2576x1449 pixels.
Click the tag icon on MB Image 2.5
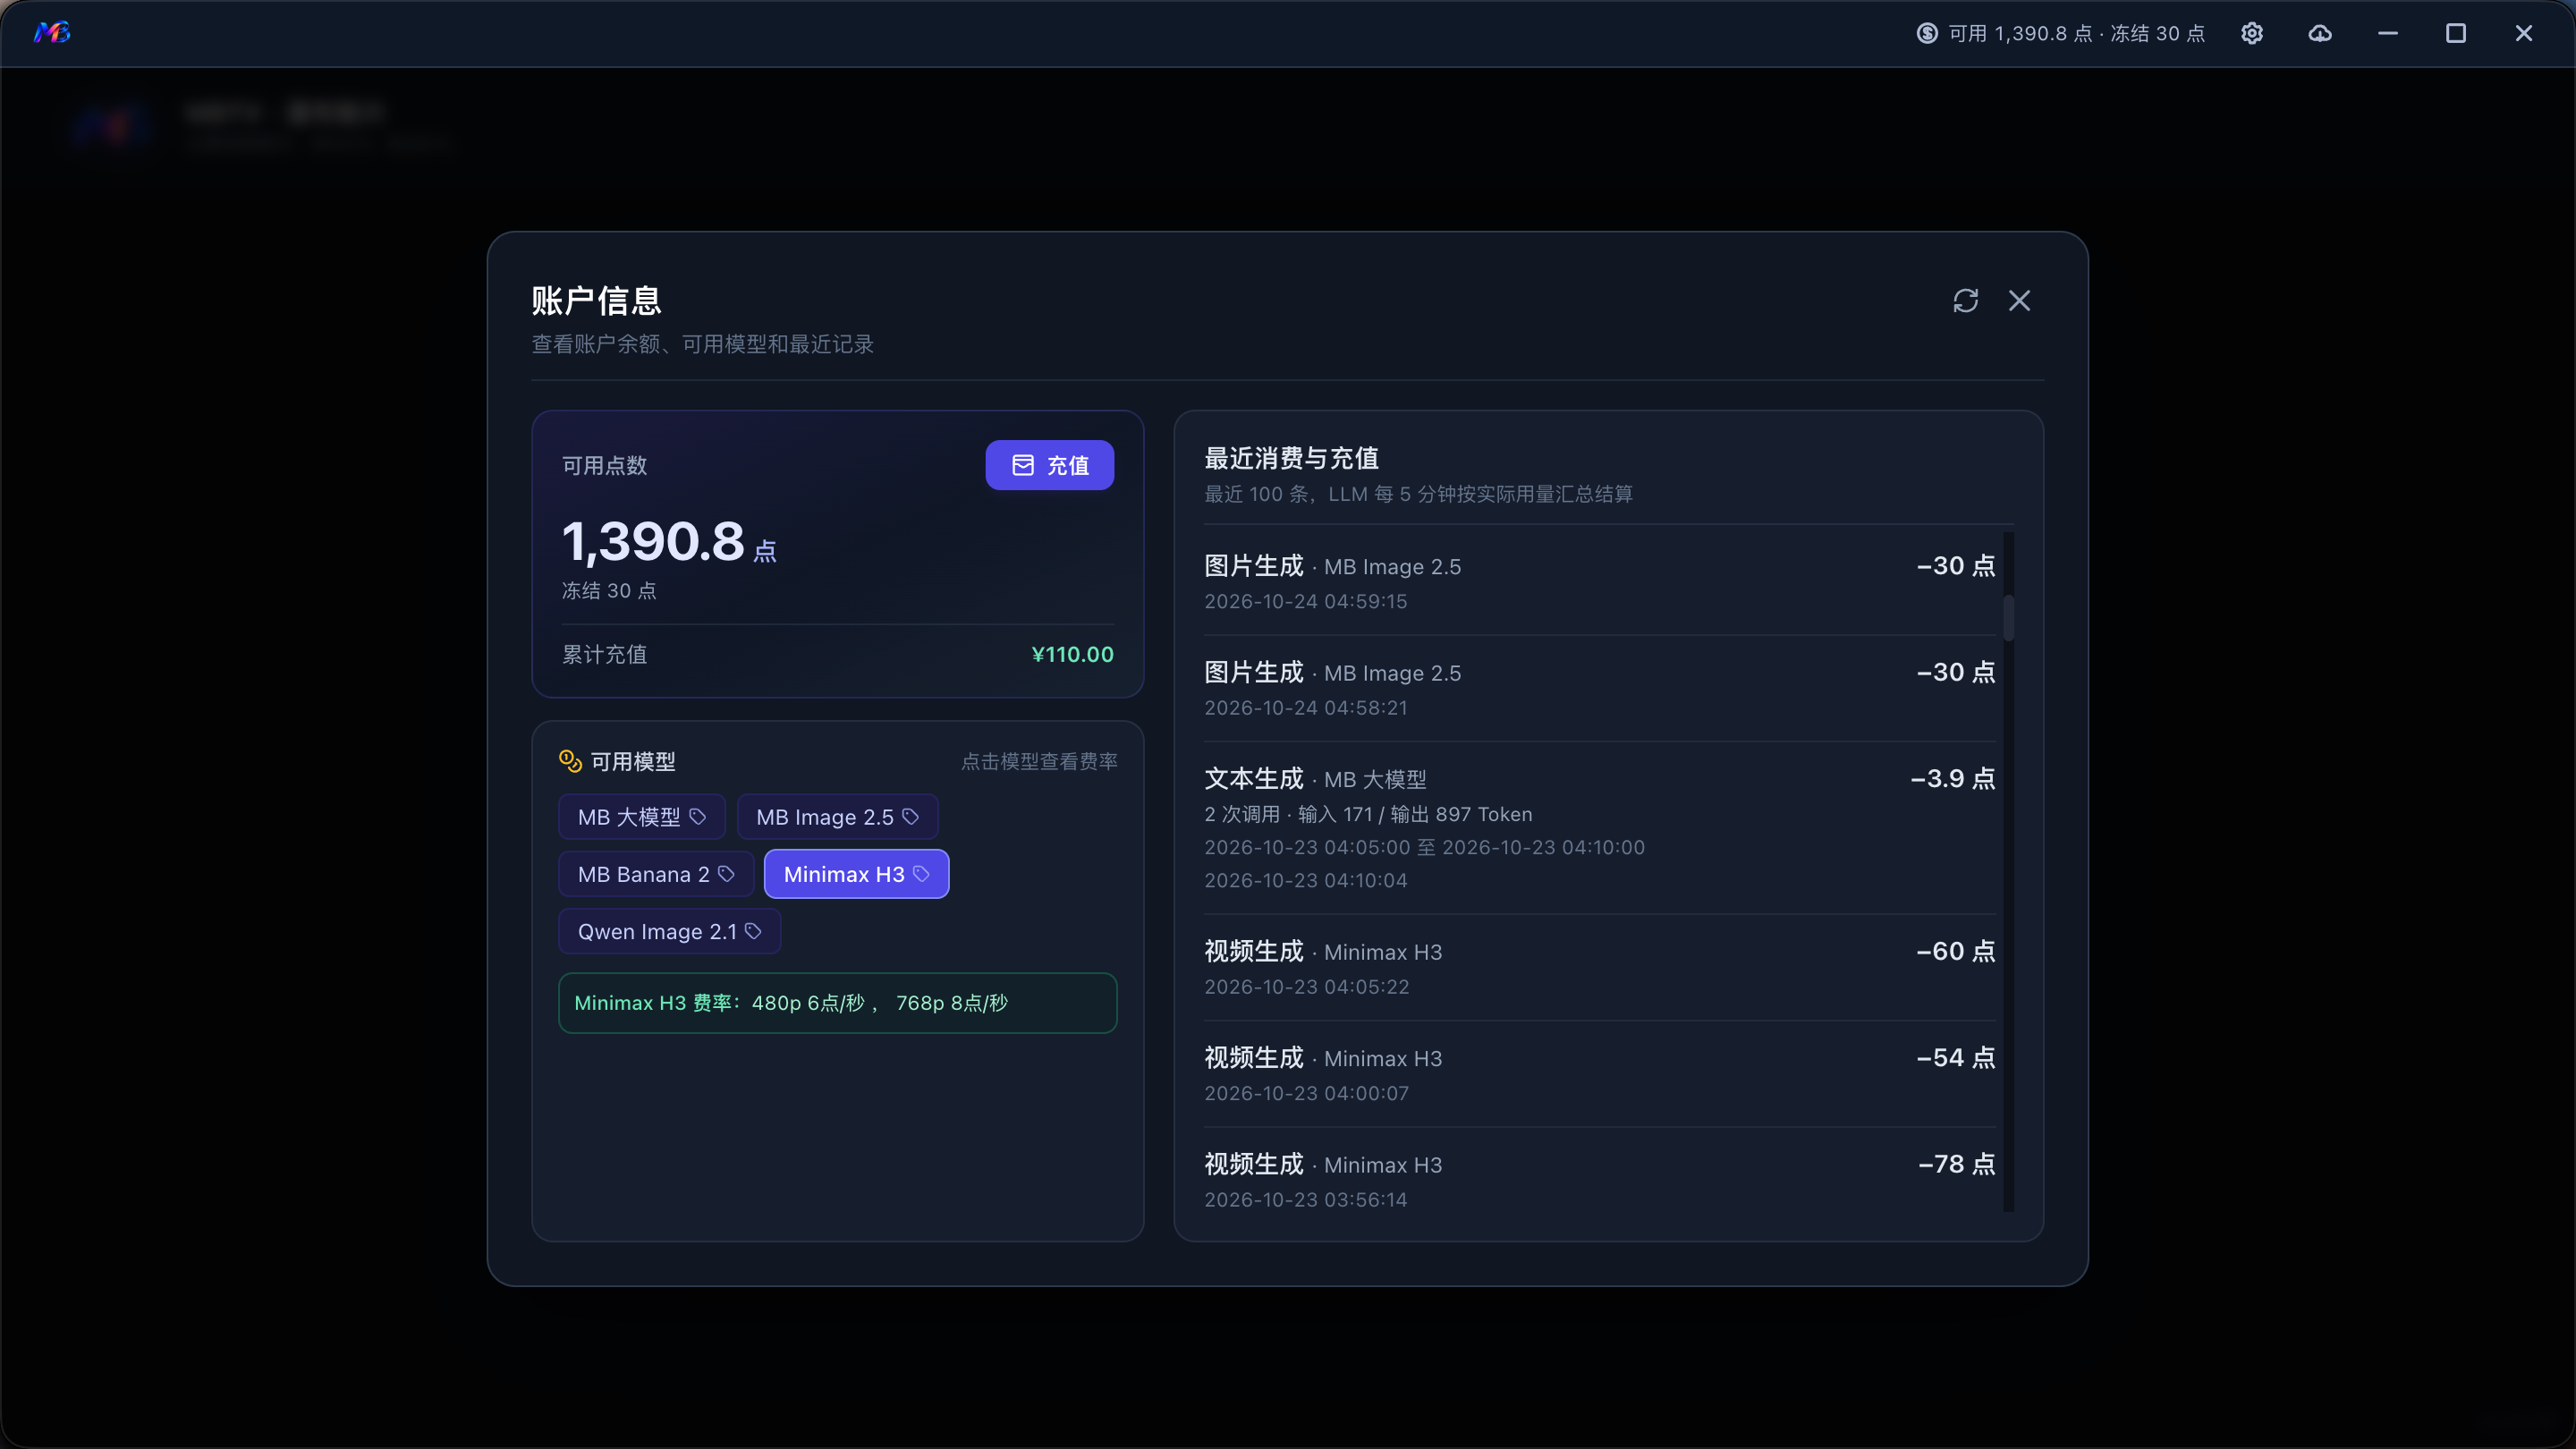coord(911,817)
